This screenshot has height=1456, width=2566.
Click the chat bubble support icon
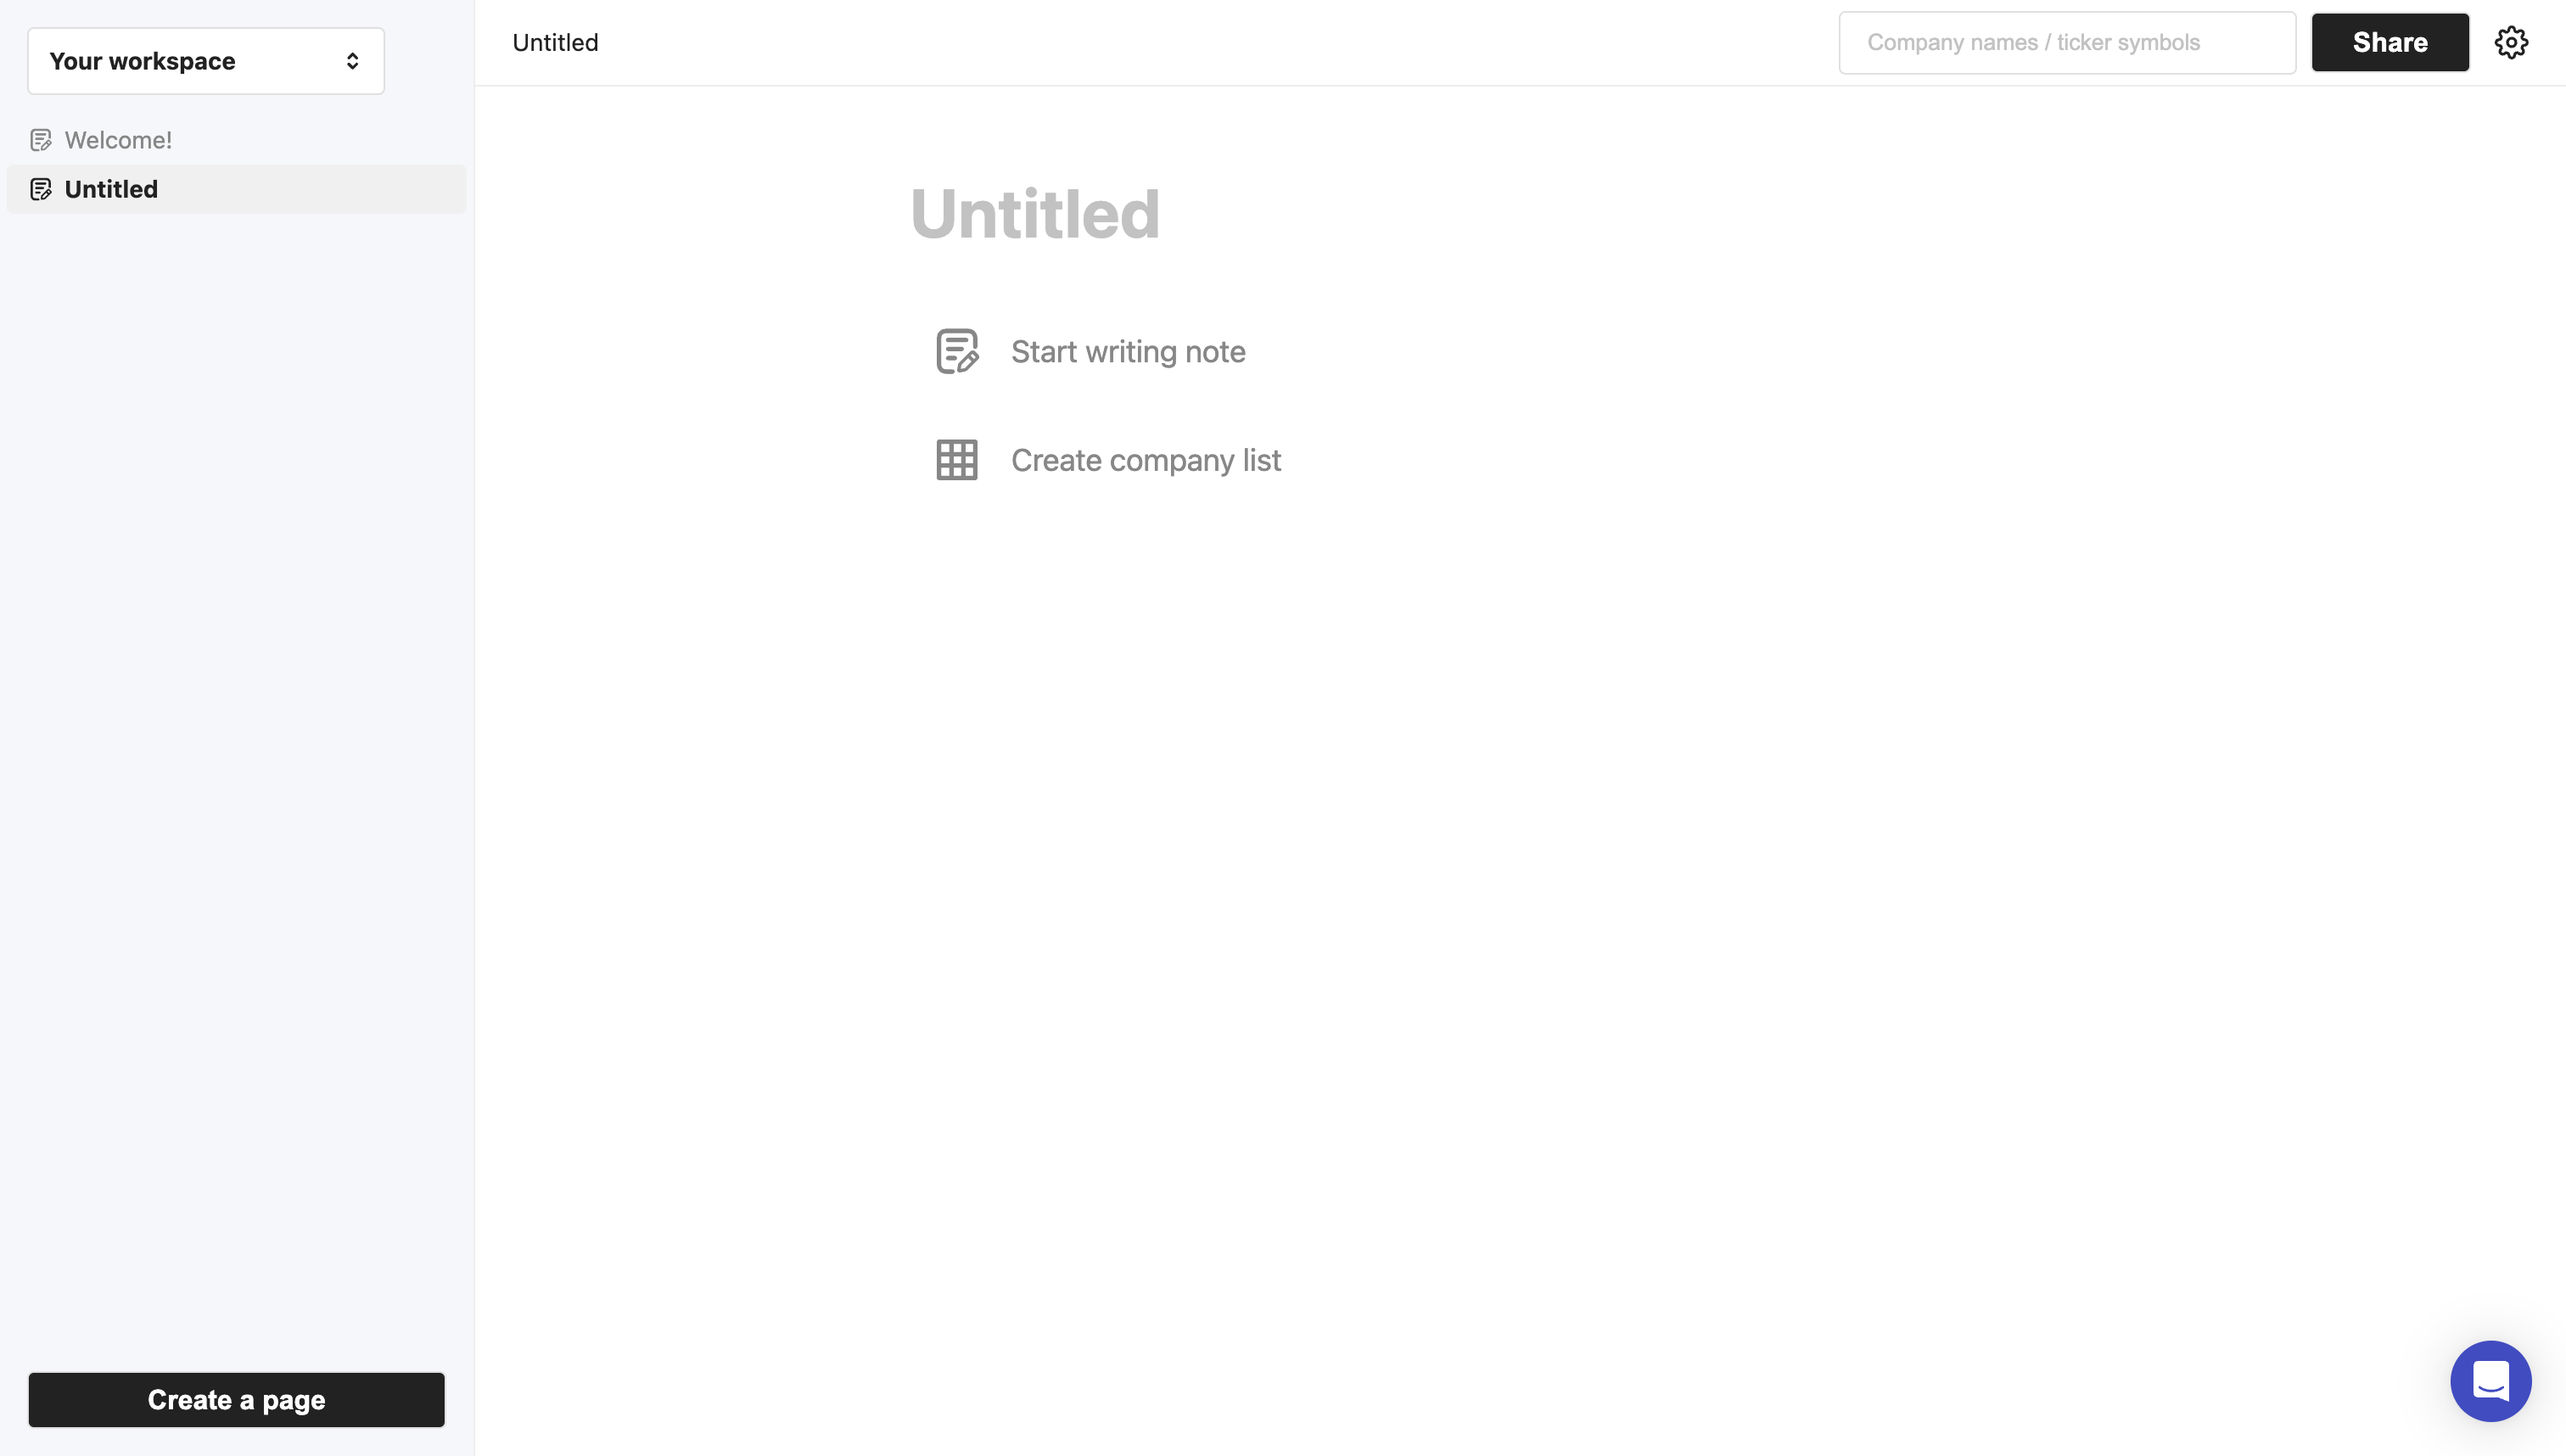(x=2489, y=1379)
